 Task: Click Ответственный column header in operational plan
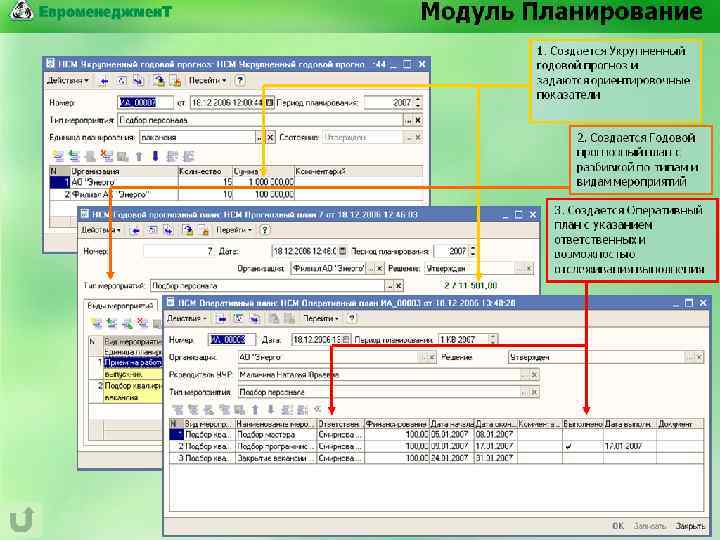click(x=340, y=424)
